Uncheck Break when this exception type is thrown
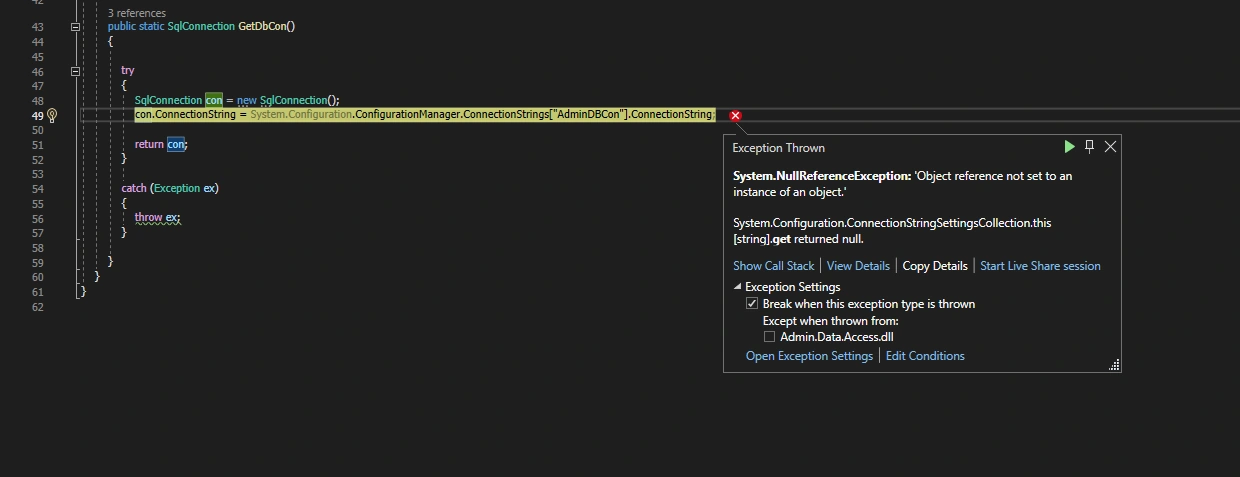 click(752, 304)
